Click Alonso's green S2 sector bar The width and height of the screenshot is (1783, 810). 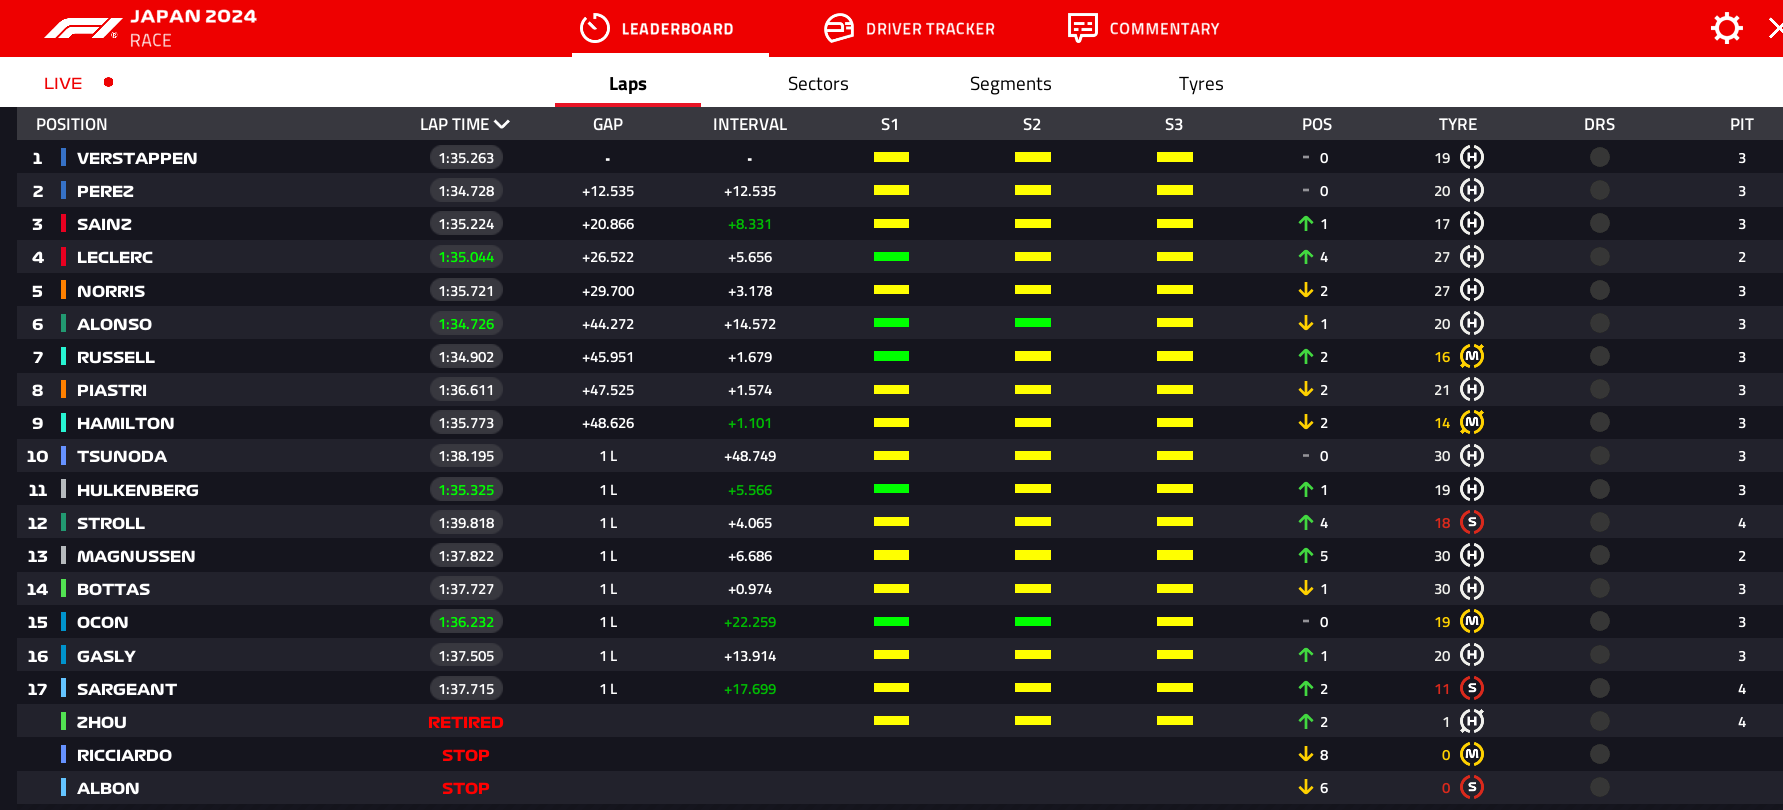1033,323
